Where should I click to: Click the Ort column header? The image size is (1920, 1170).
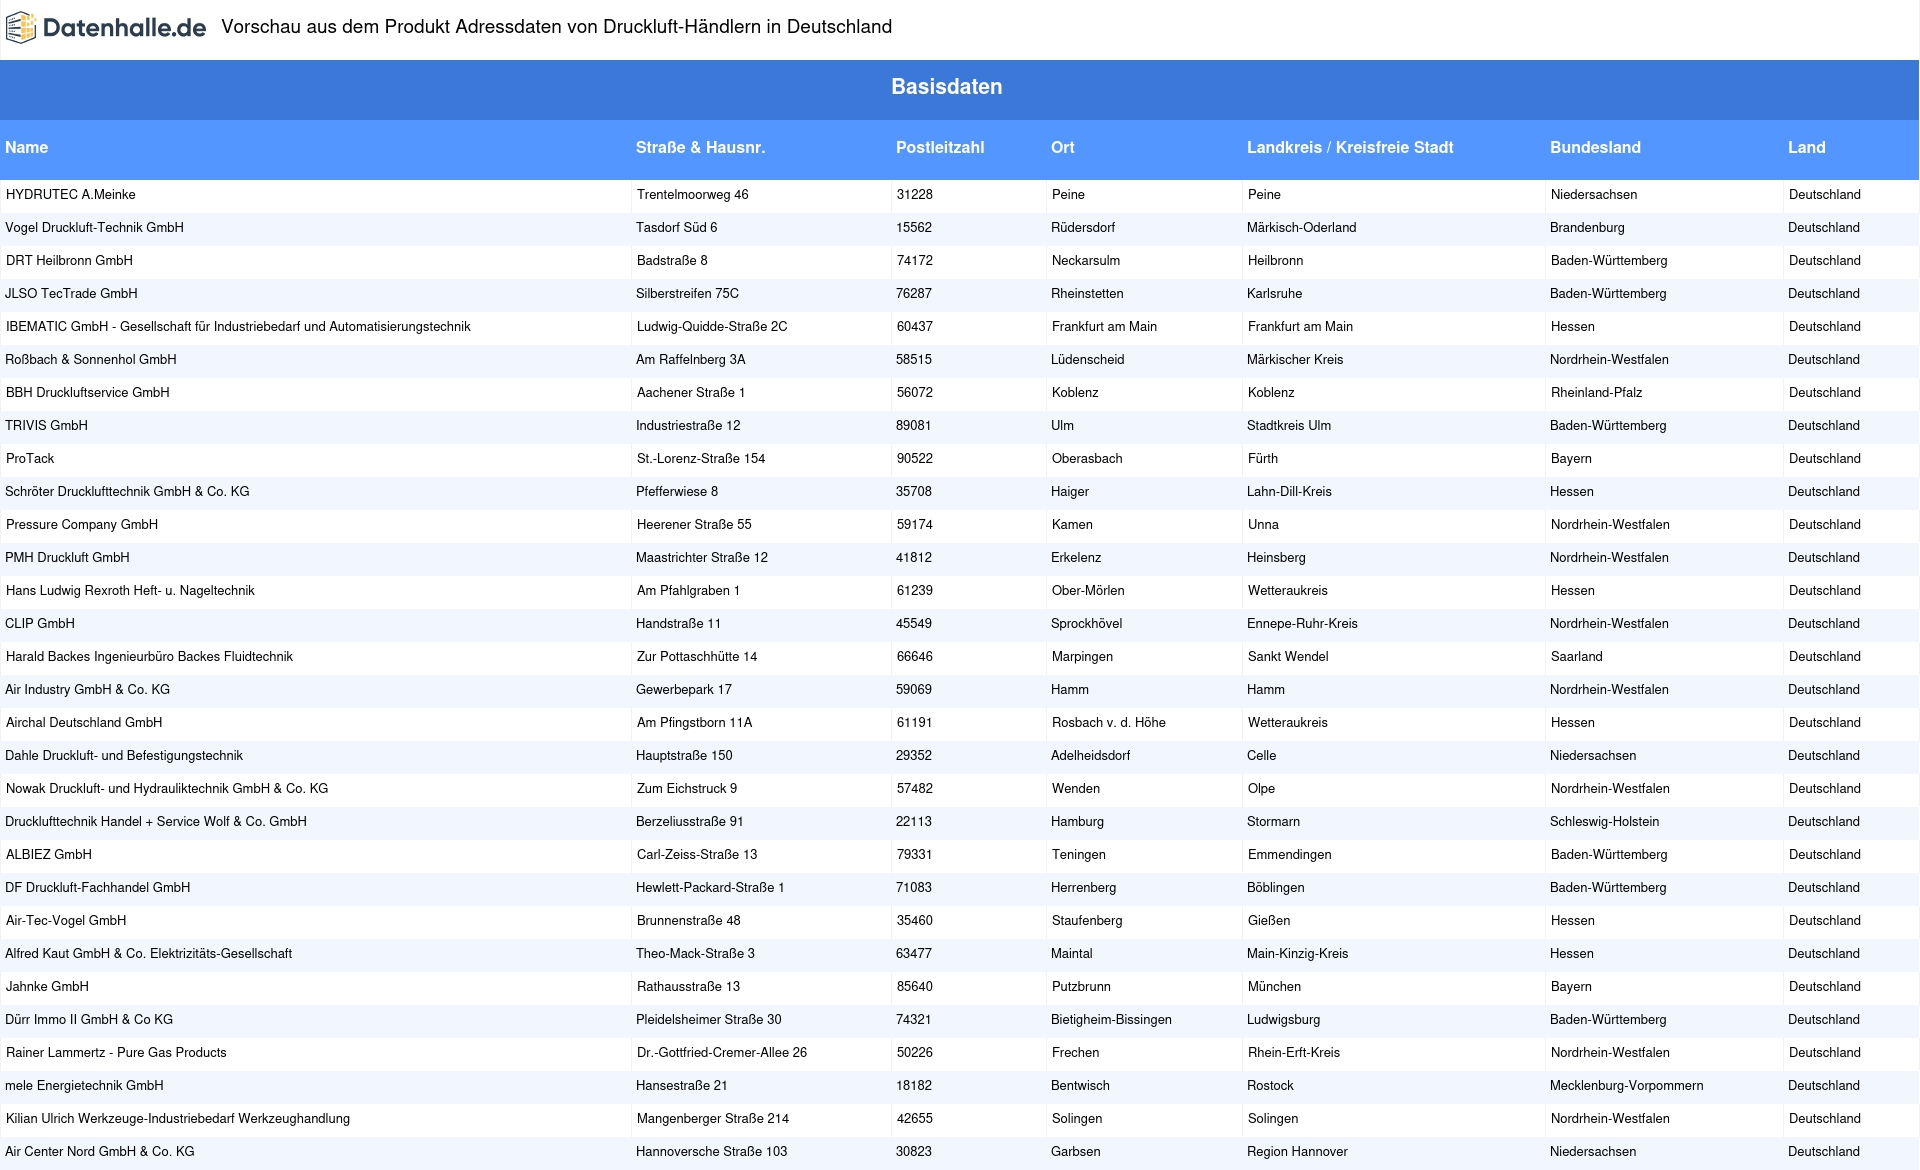click(1063, 148)
